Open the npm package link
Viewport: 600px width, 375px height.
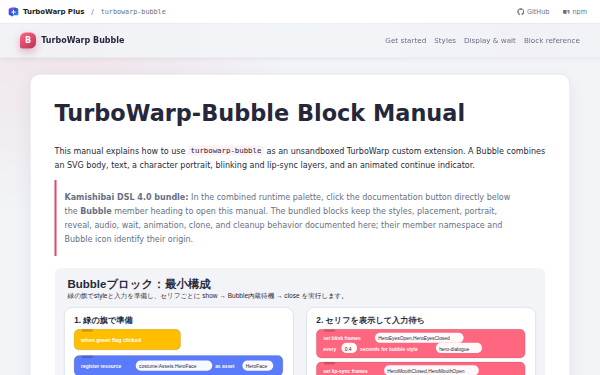tap(575, 12)
